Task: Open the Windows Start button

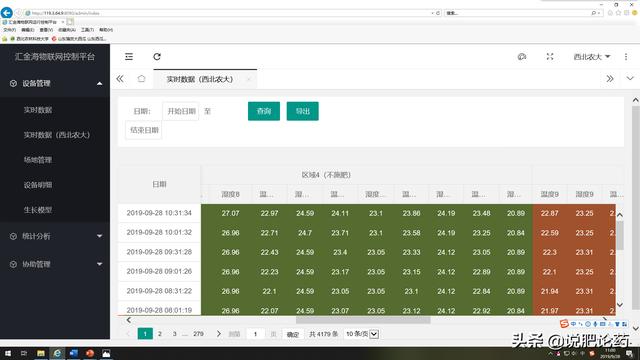Action: click(x=7, y=353)
